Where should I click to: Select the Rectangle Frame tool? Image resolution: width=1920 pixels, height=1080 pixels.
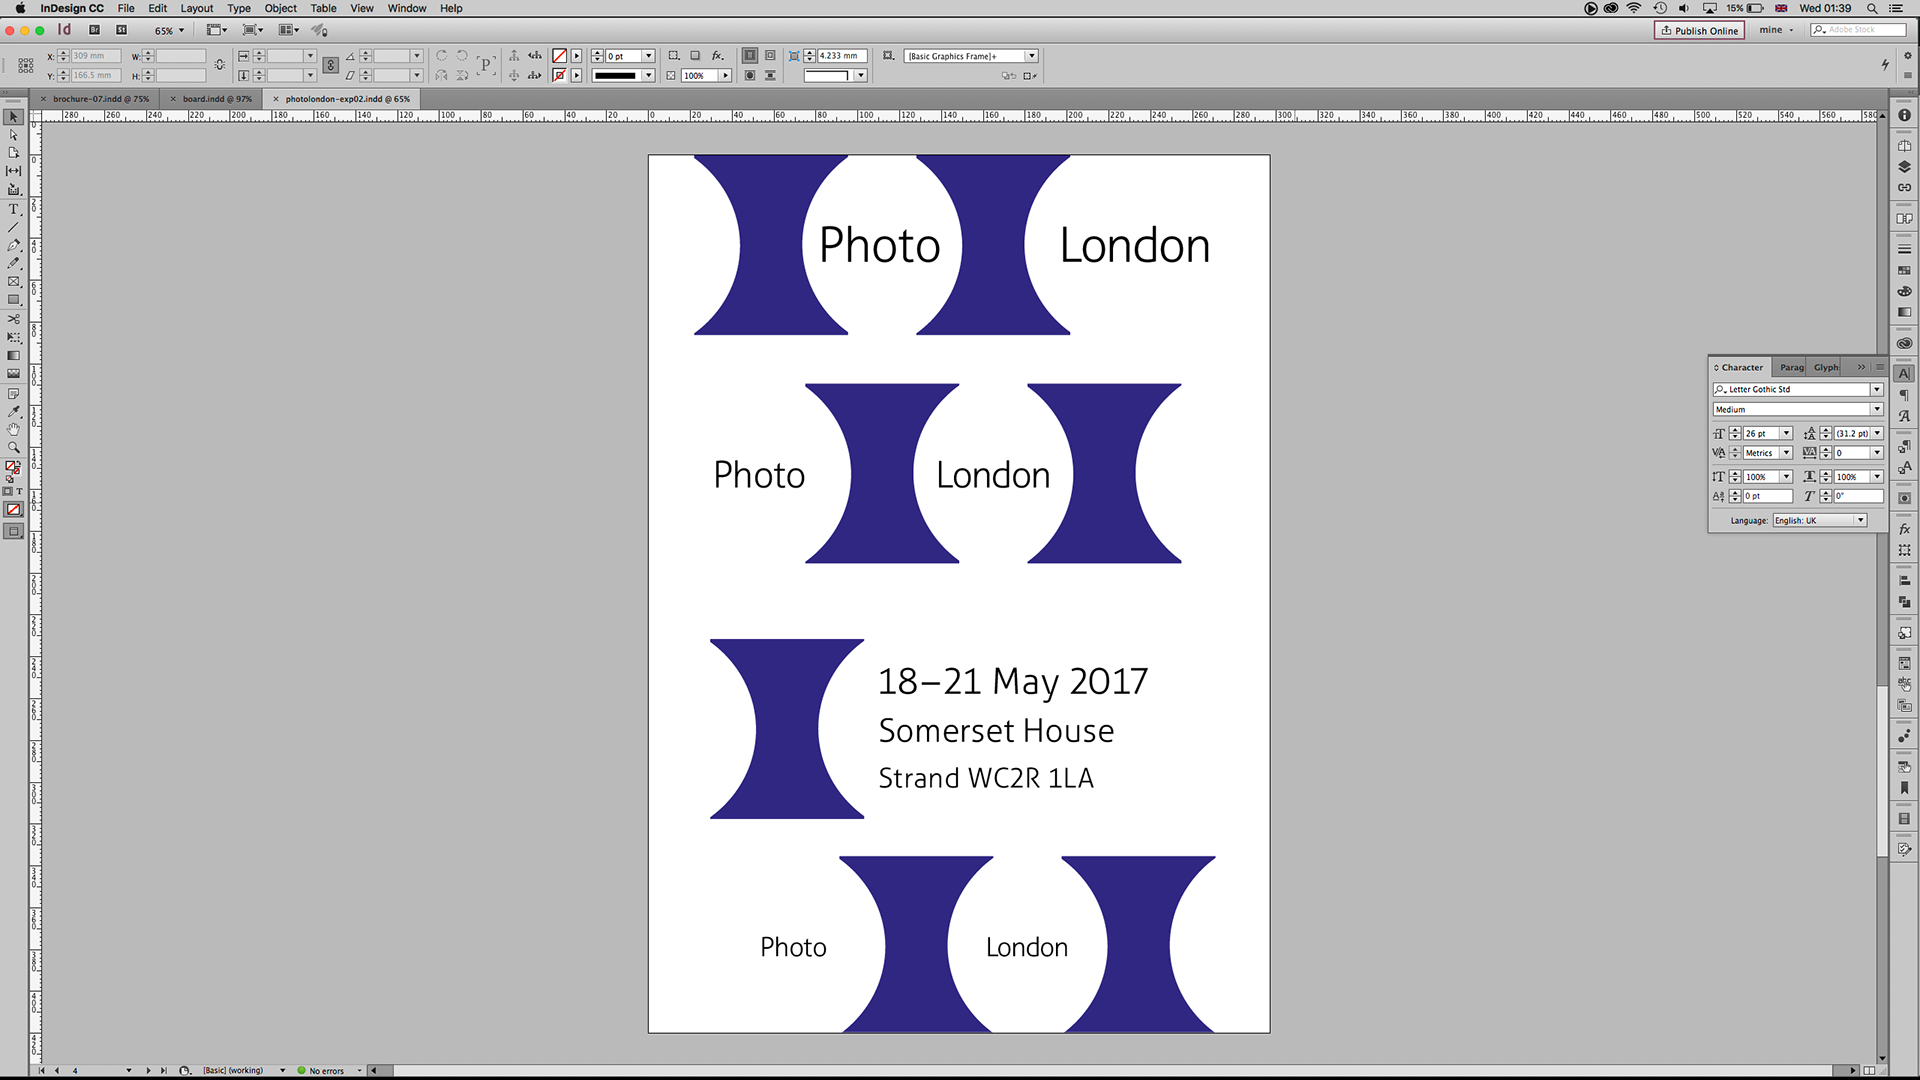click(x=14, y=282)
